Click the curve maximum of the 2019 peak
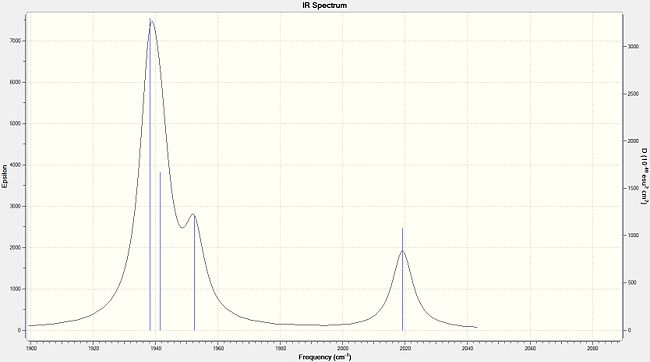Screen dimensions: 650x362 [403, 251]
